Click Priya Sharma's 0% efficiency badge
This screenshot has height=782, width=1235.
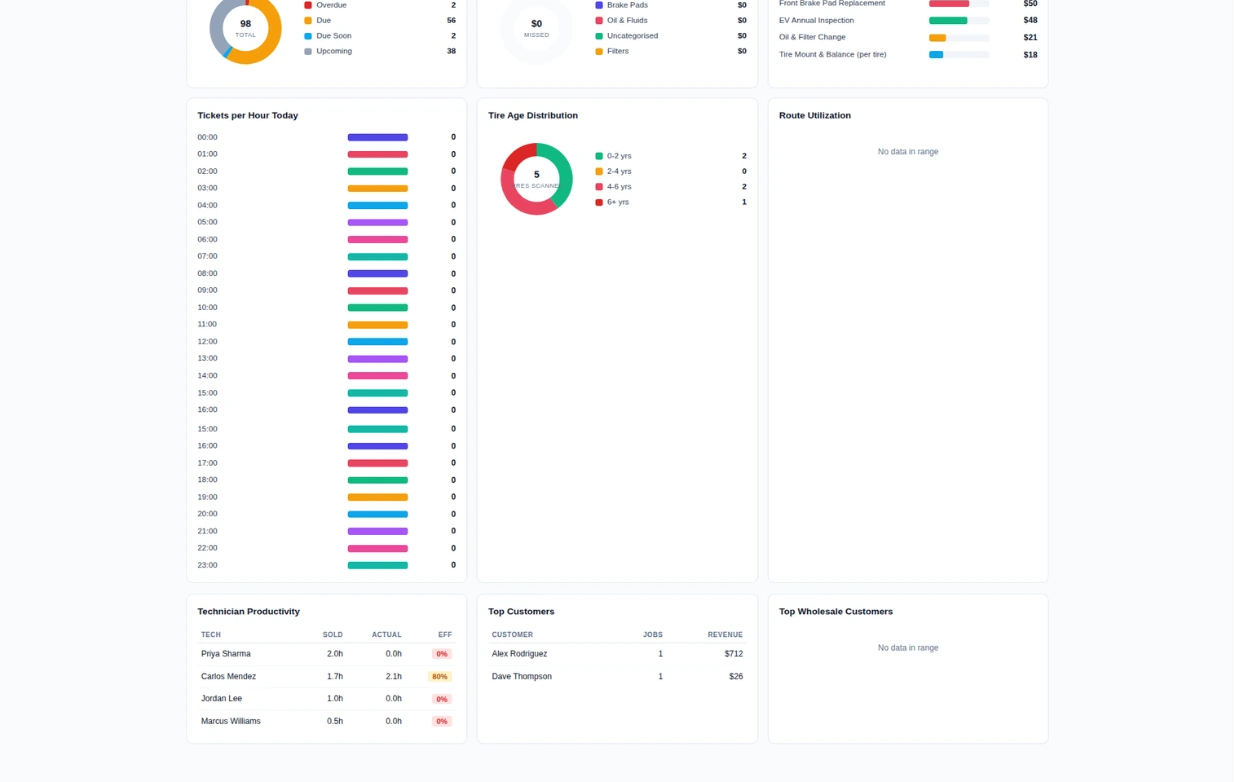442,654
